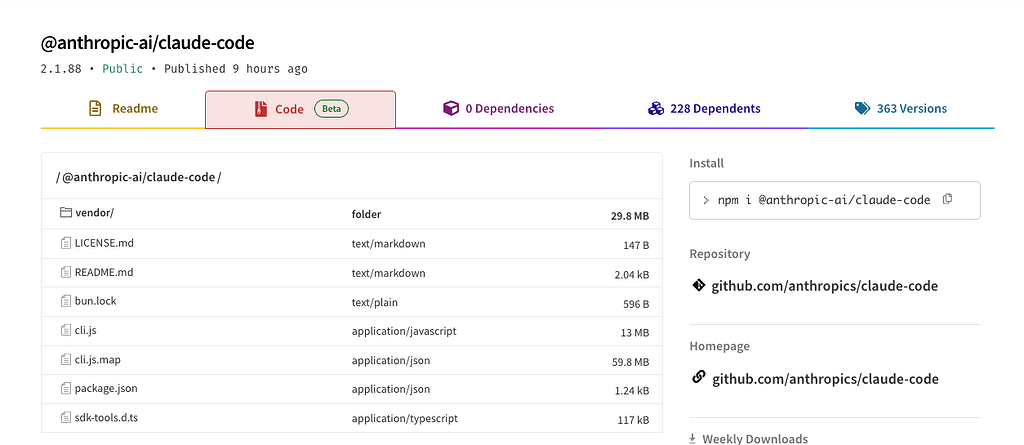Image resolution: width=1024 pixels, height=445 pixels.
Task: Open the vendor/ folder
Action: [95, 213]
